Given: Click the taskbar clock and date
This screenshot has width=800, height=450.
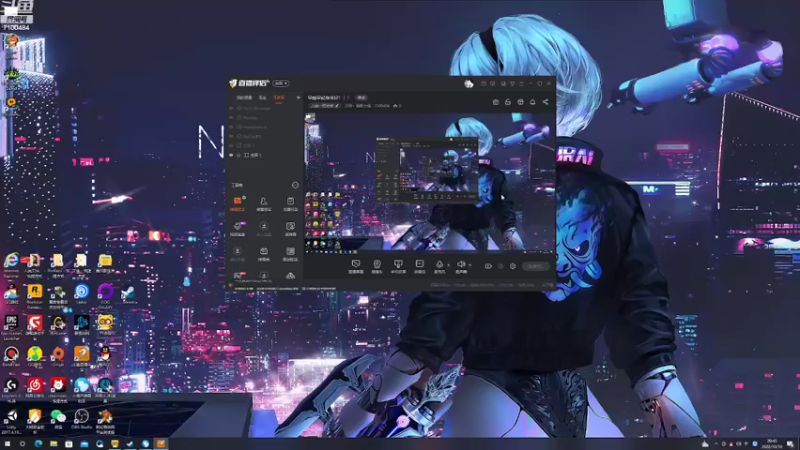Looking at the screenshot, I should (771, 444).
